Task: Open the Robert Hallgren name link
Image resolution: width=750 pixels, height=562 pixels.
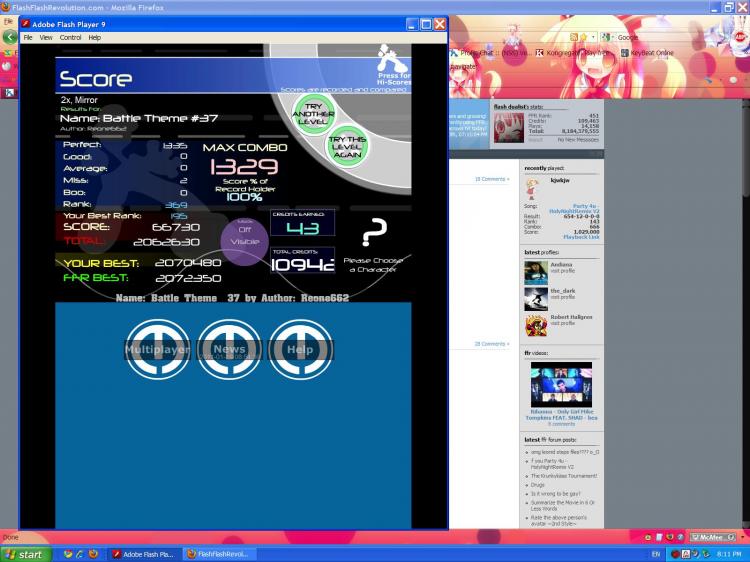Action: (x=571, y=317)
